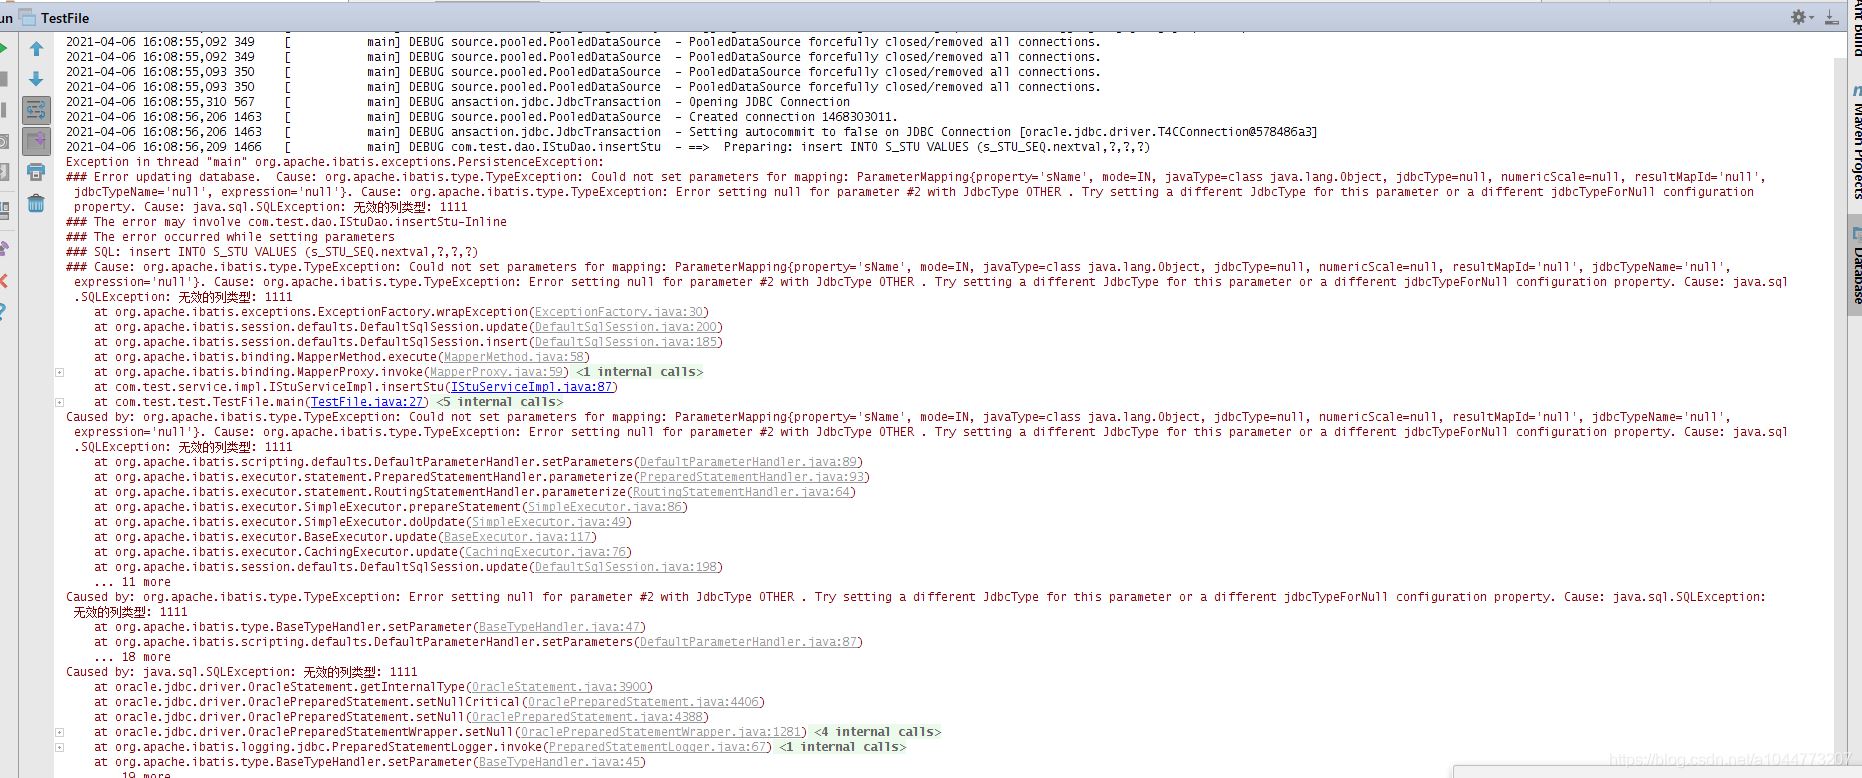Jump to TestFile.java:27
The height and width of the screenshot is (778, 1862).
pyautogui.click(x=368, y=402)
